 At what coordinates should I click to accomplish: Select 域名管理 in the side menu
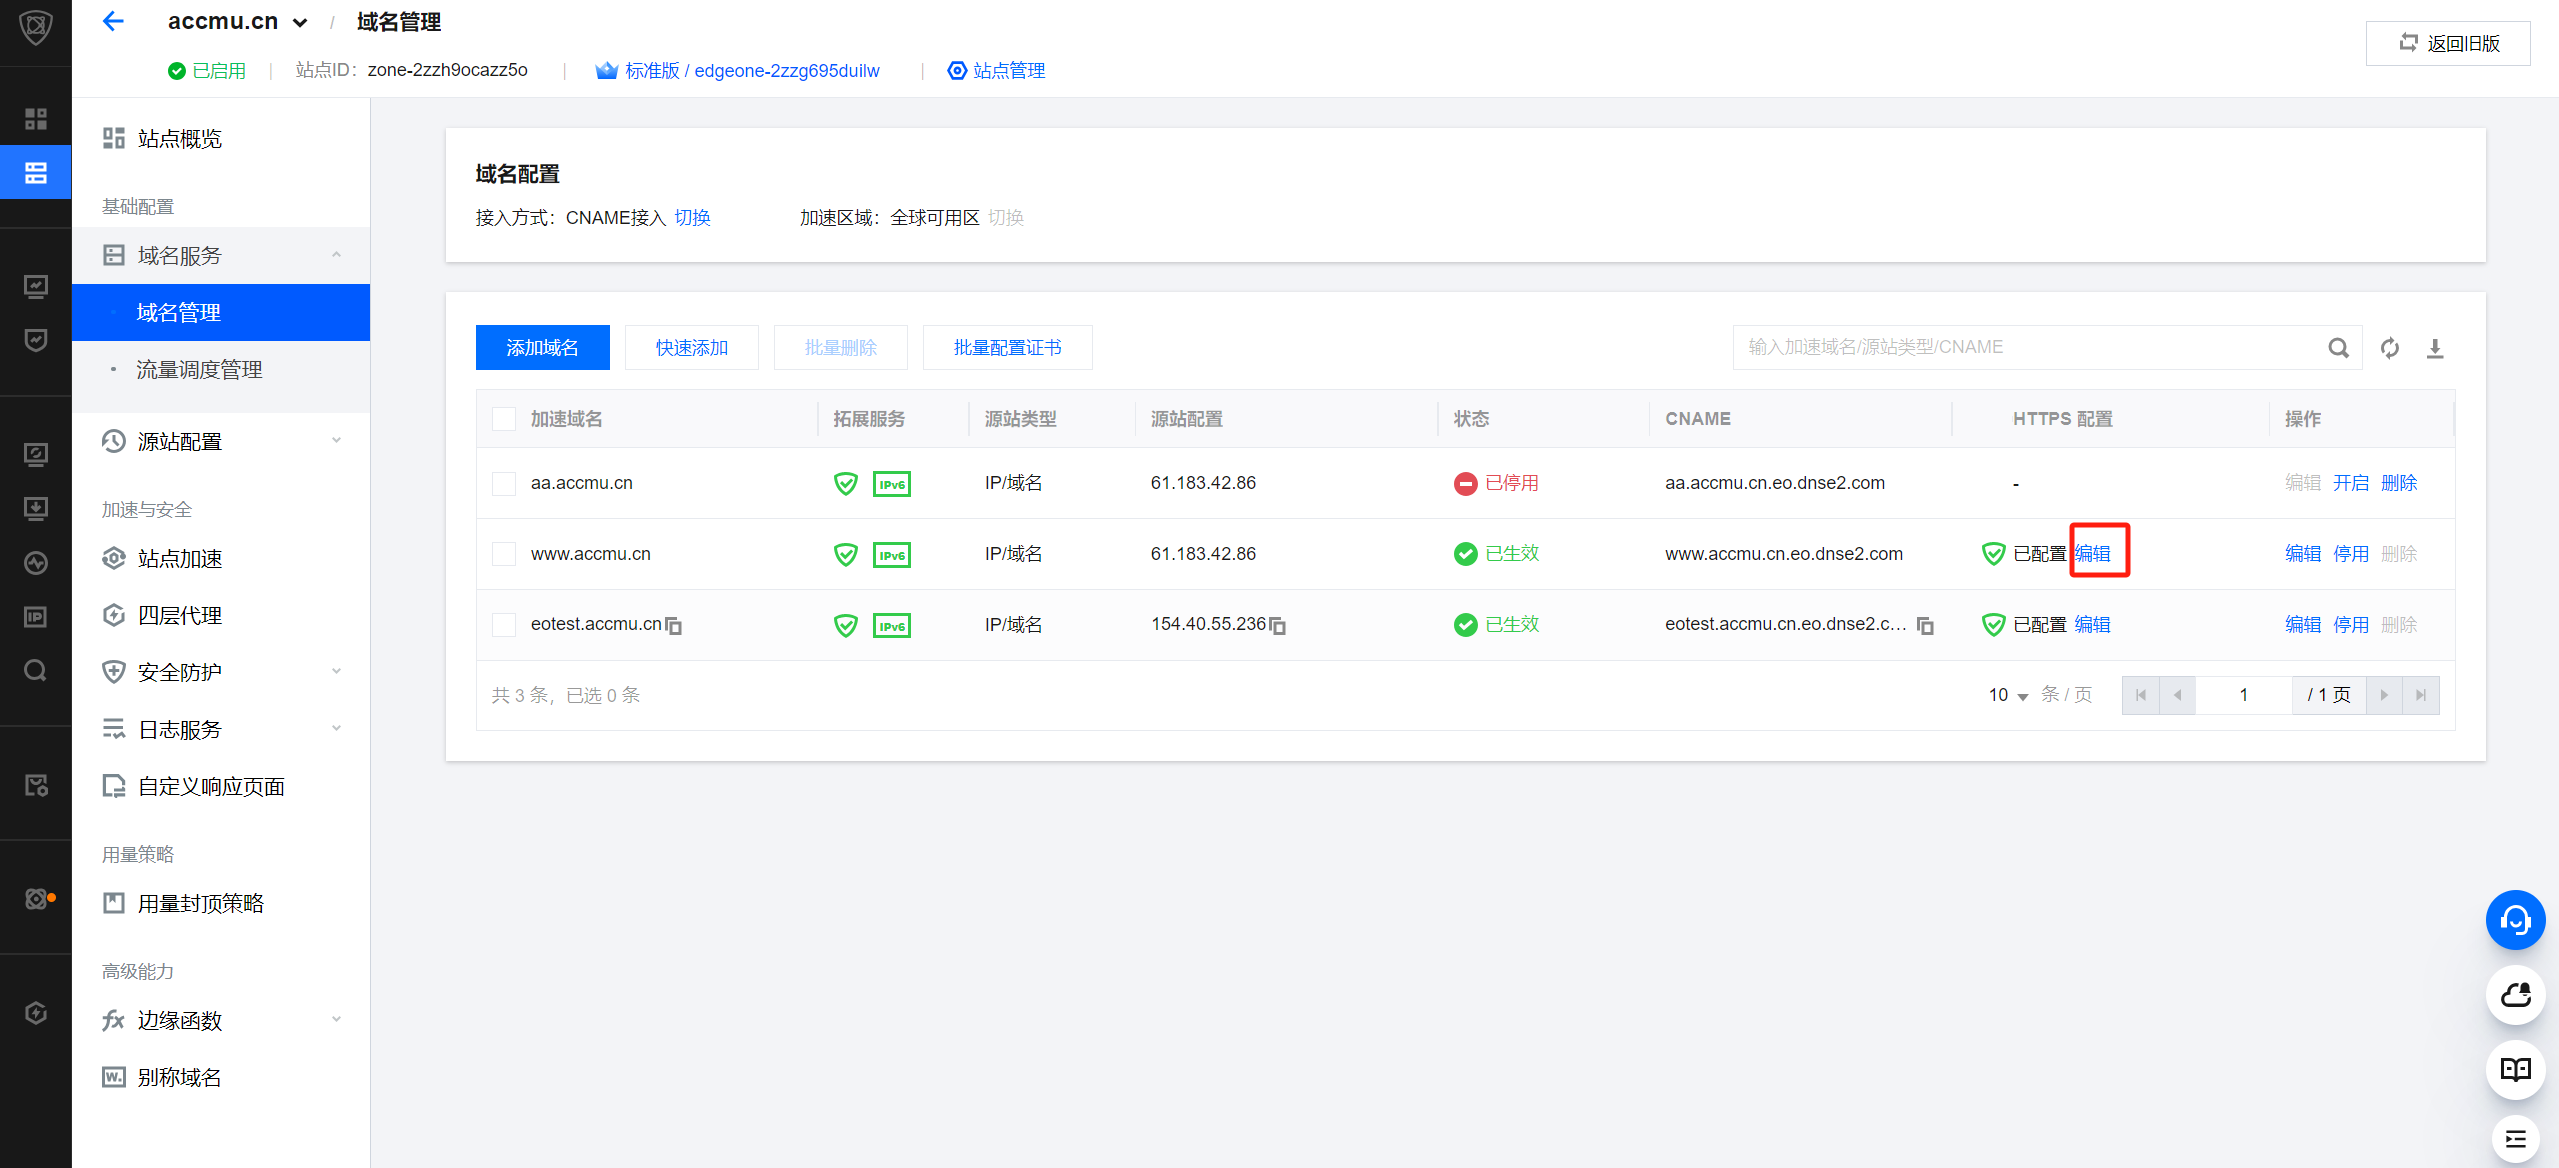[221, 313]
